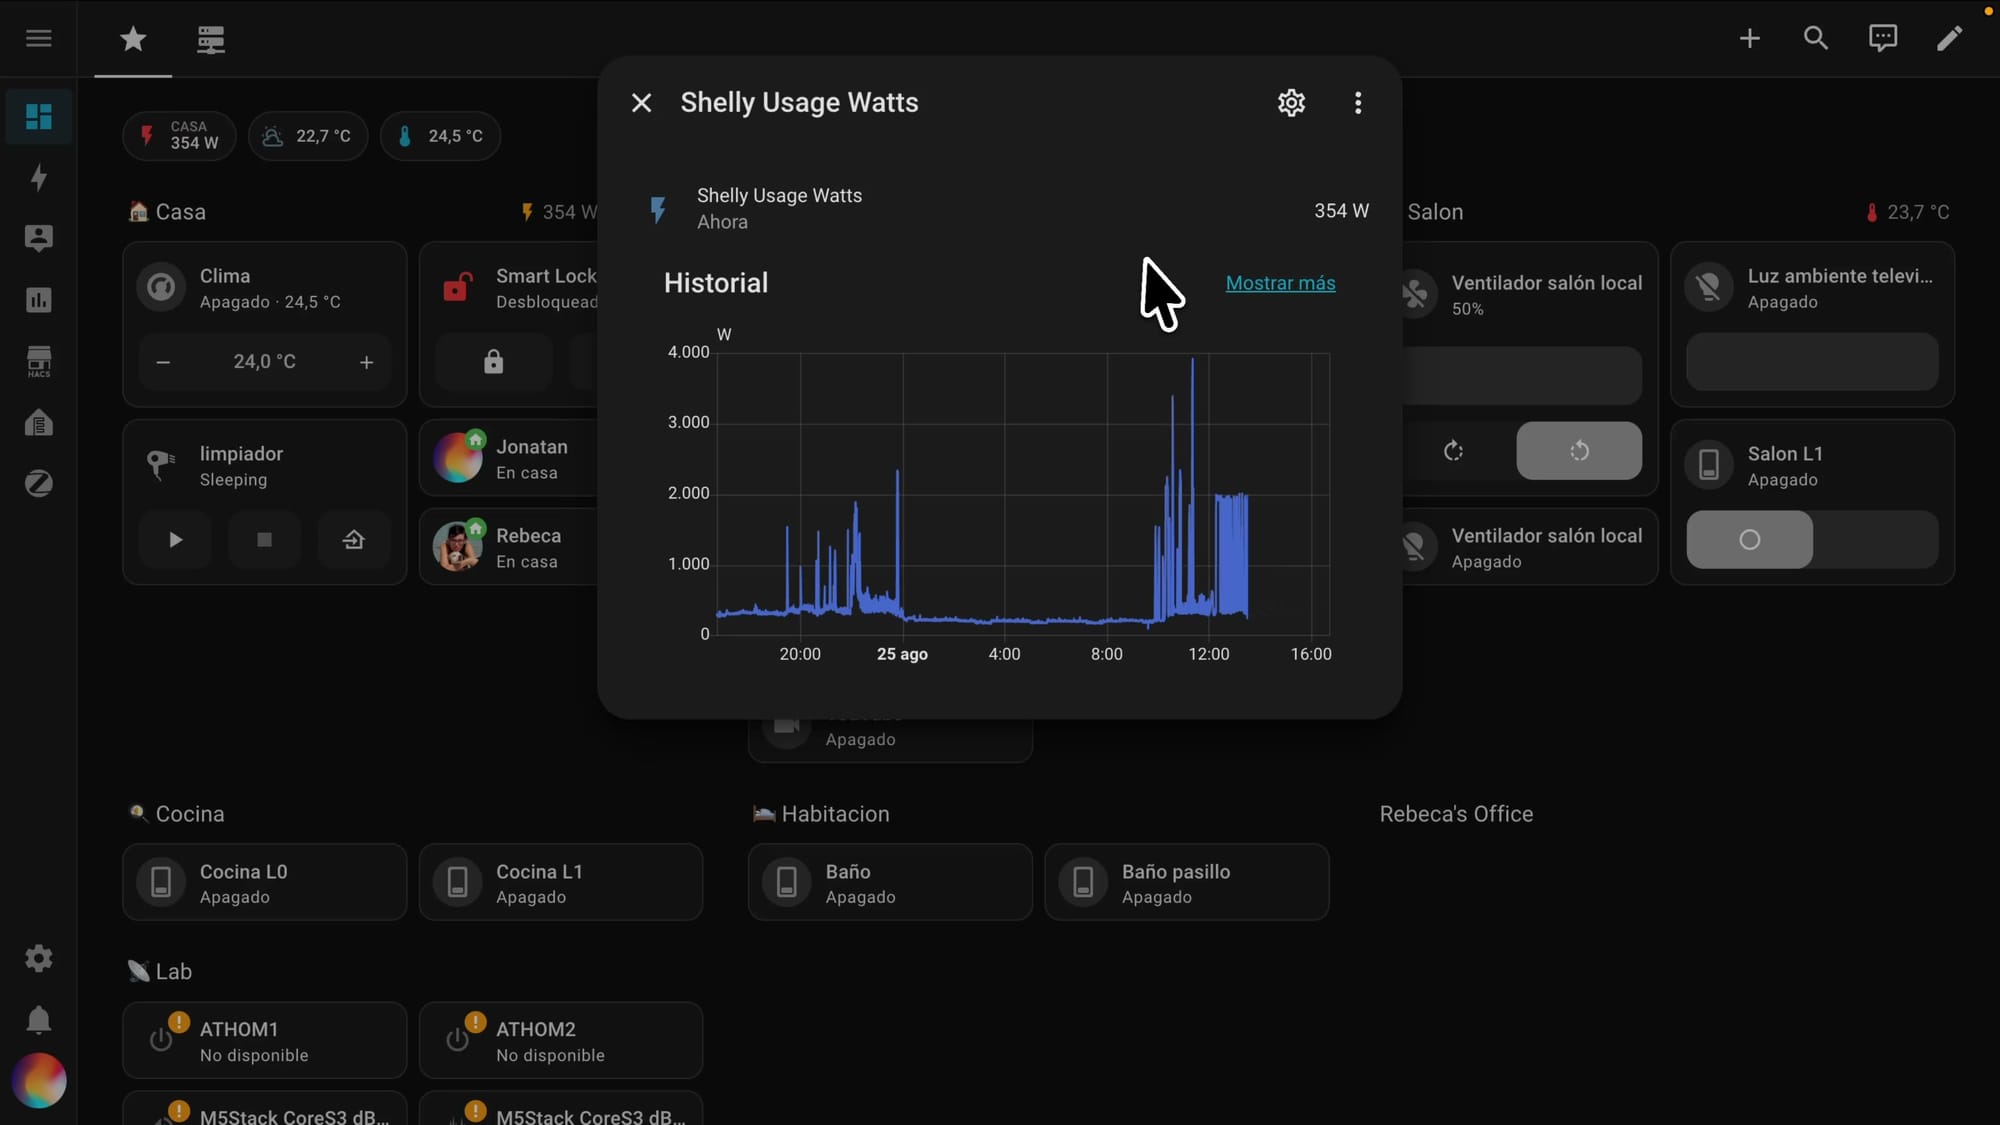2000x1125 pixels.
Task: Set fan direction to forward rotation
Action: (x=1453, y=451)
